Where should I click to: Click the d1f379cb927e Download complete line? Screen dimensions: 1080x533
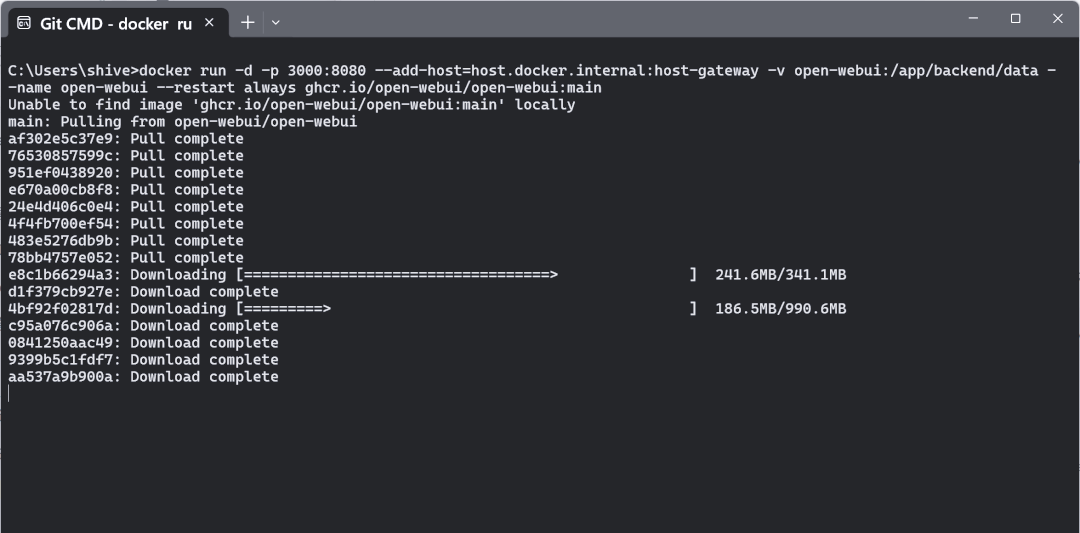click(143, 292)
